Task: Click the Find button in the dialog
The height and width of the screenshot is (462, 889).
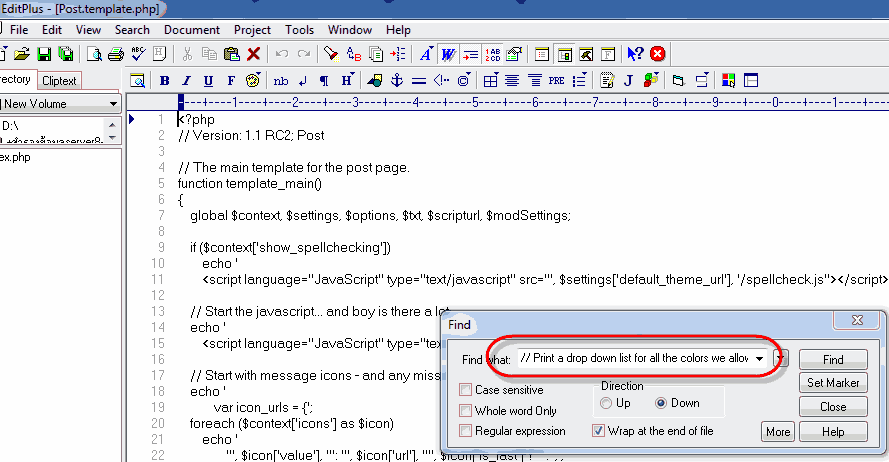Action: pyautogui.click(x=833, y=359)
